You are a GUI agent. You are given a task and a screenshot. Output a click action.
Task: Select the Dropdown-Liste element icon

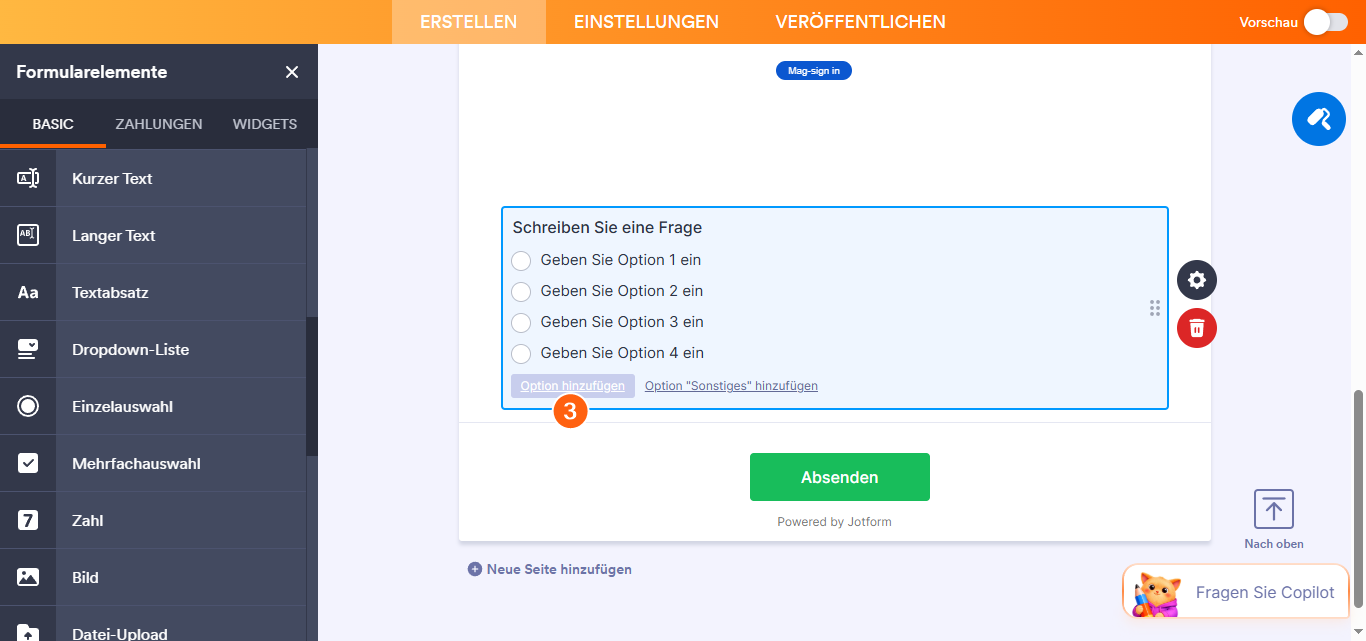point(26,349)
